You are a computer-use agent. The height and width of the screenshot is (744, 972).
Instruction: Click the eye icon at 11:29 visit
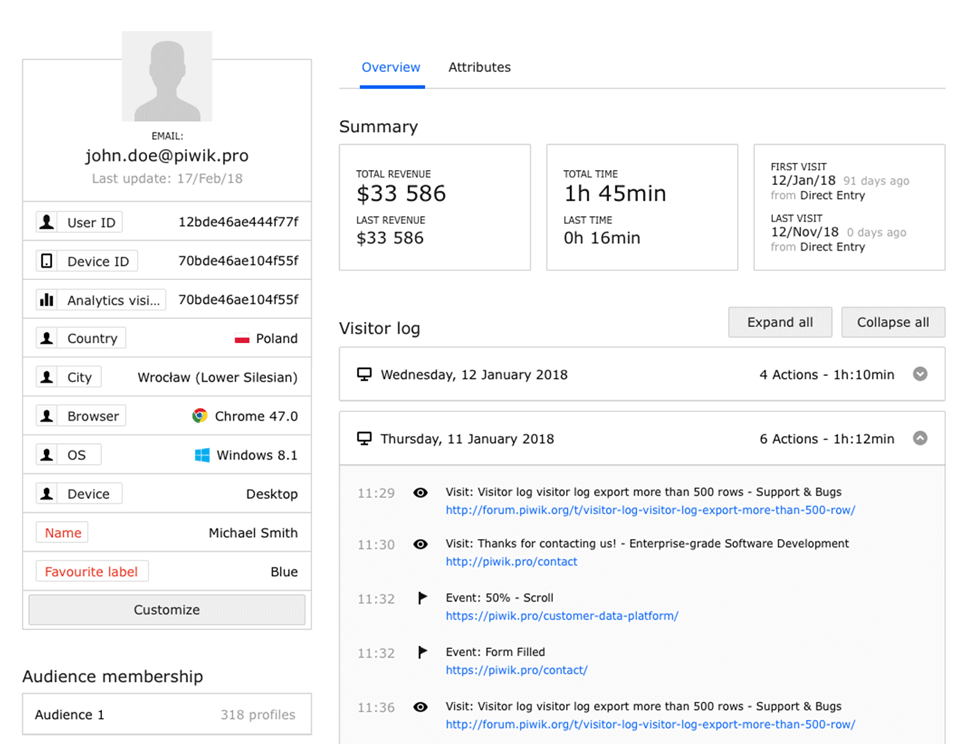pos(421,493)
